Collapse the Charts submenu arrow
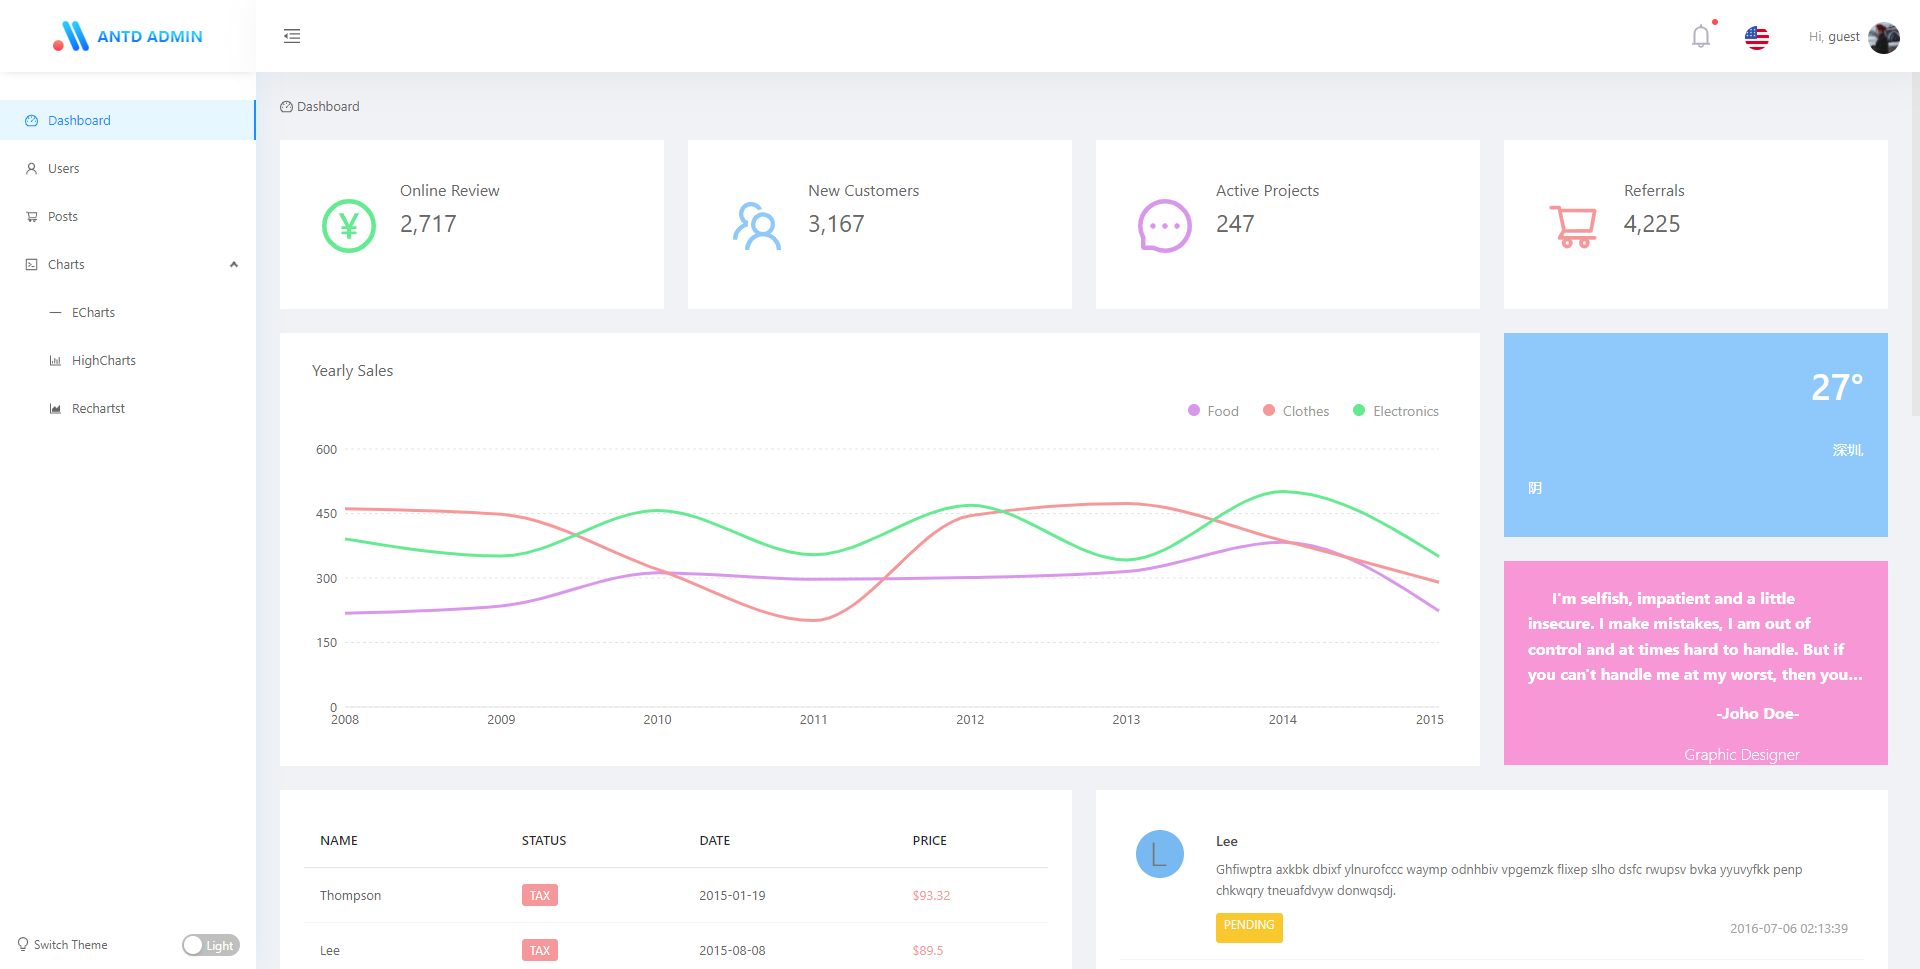This screenshot has width=1920, height=969. (234, 265)
